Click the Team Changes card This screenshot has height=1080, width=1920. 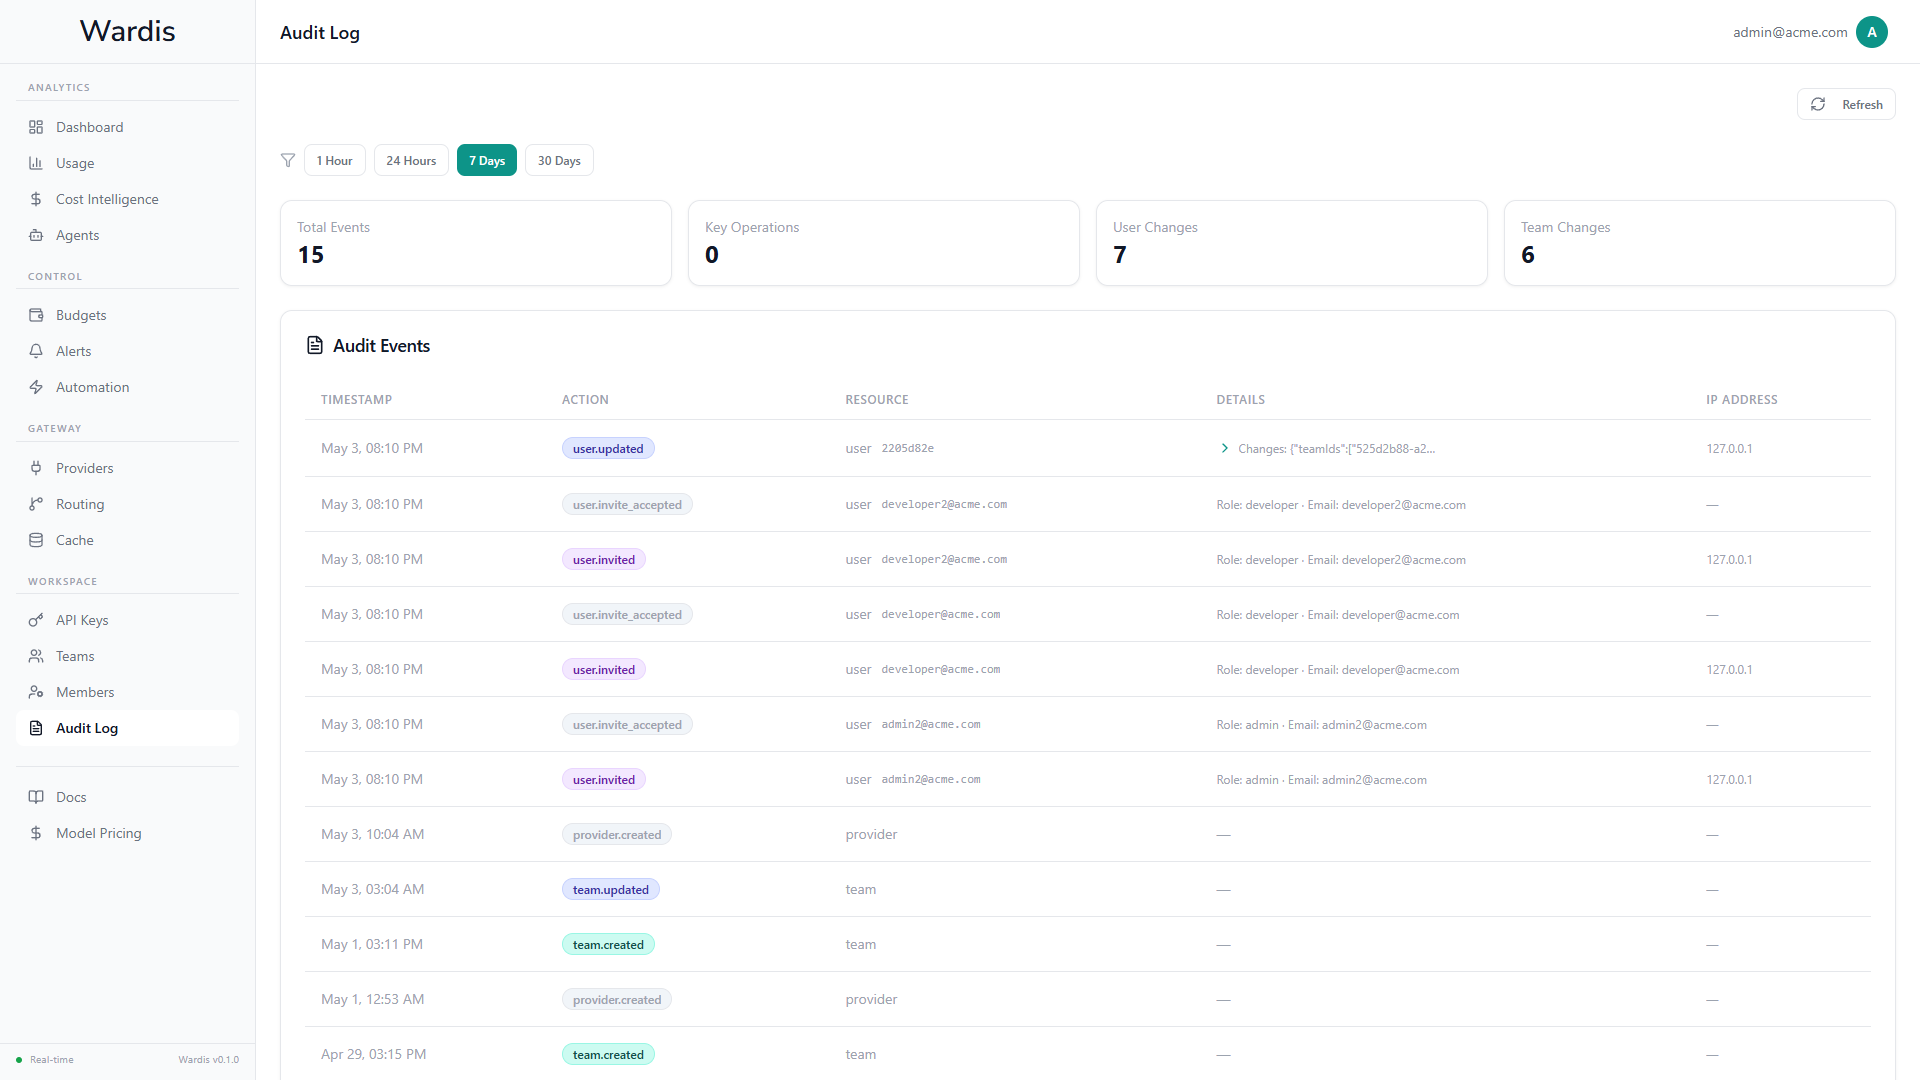[x=1700, y=243]
